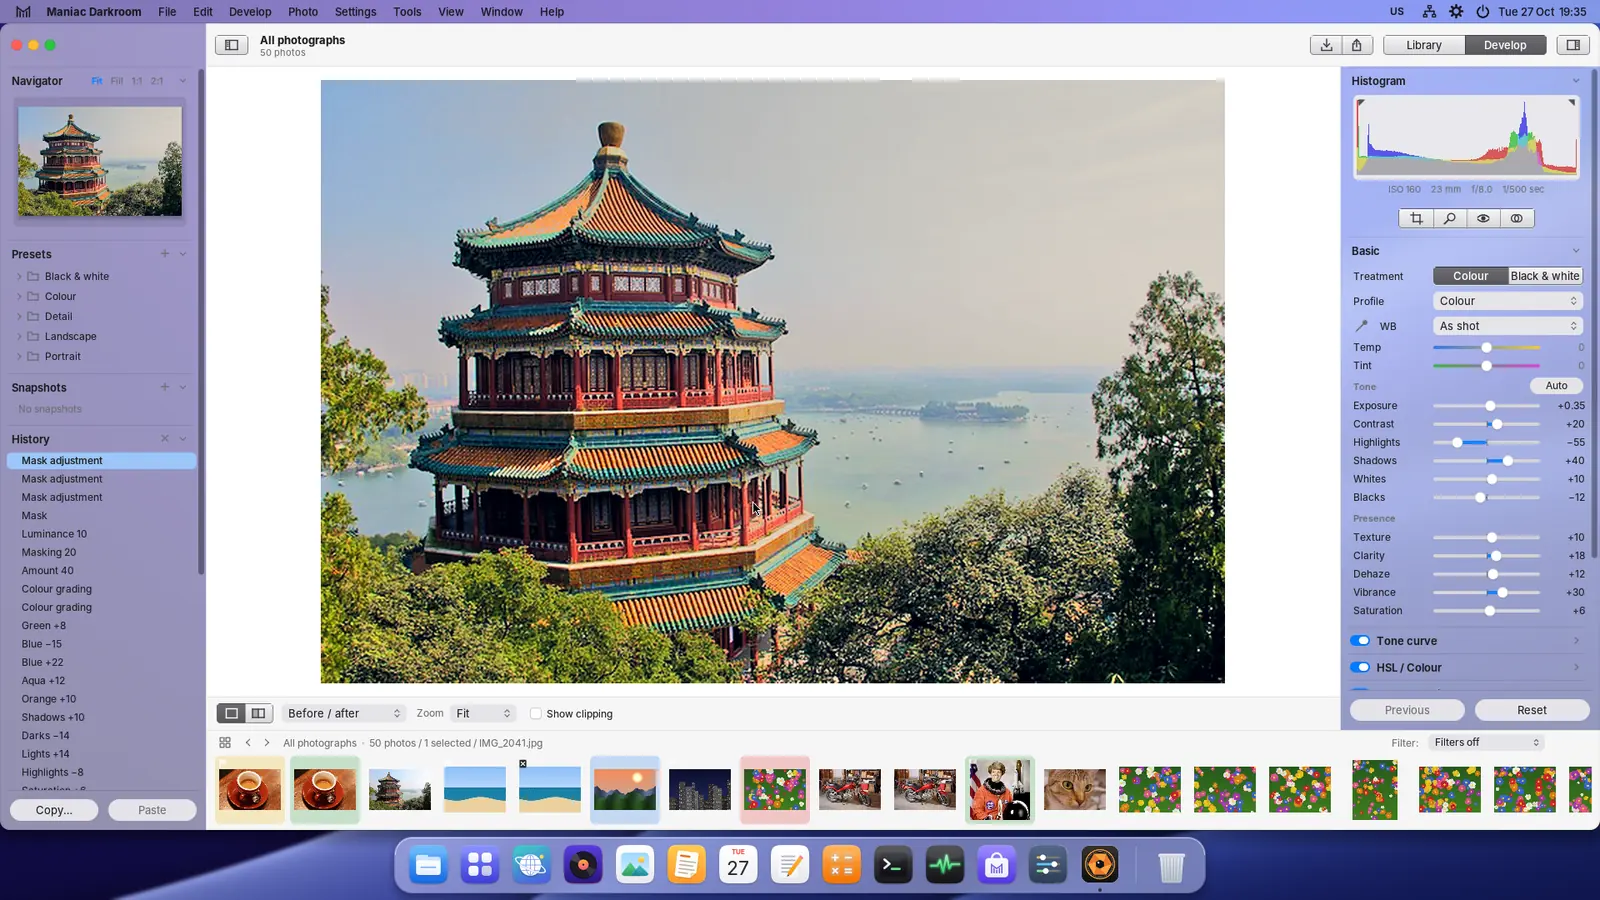Image resolution: width=1600 pixels, height=900 pixels.
Task: Toggle the HSL / Colour switch
Action: [x=1360, y=667]
